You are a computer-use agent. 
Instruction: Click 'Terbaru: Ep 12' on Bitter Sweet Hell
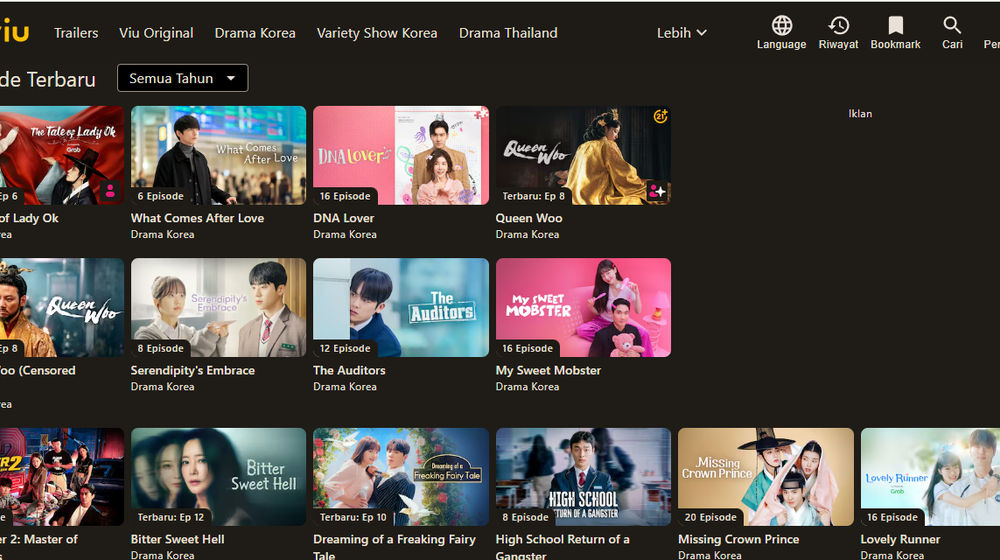point(171,518)
